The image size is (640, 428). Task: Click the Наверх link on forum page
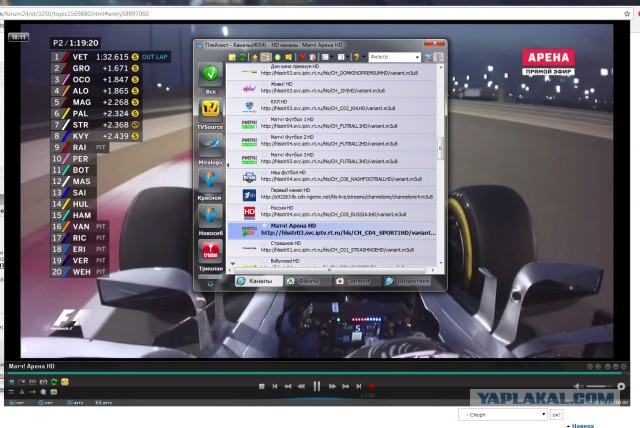[583, 425]
